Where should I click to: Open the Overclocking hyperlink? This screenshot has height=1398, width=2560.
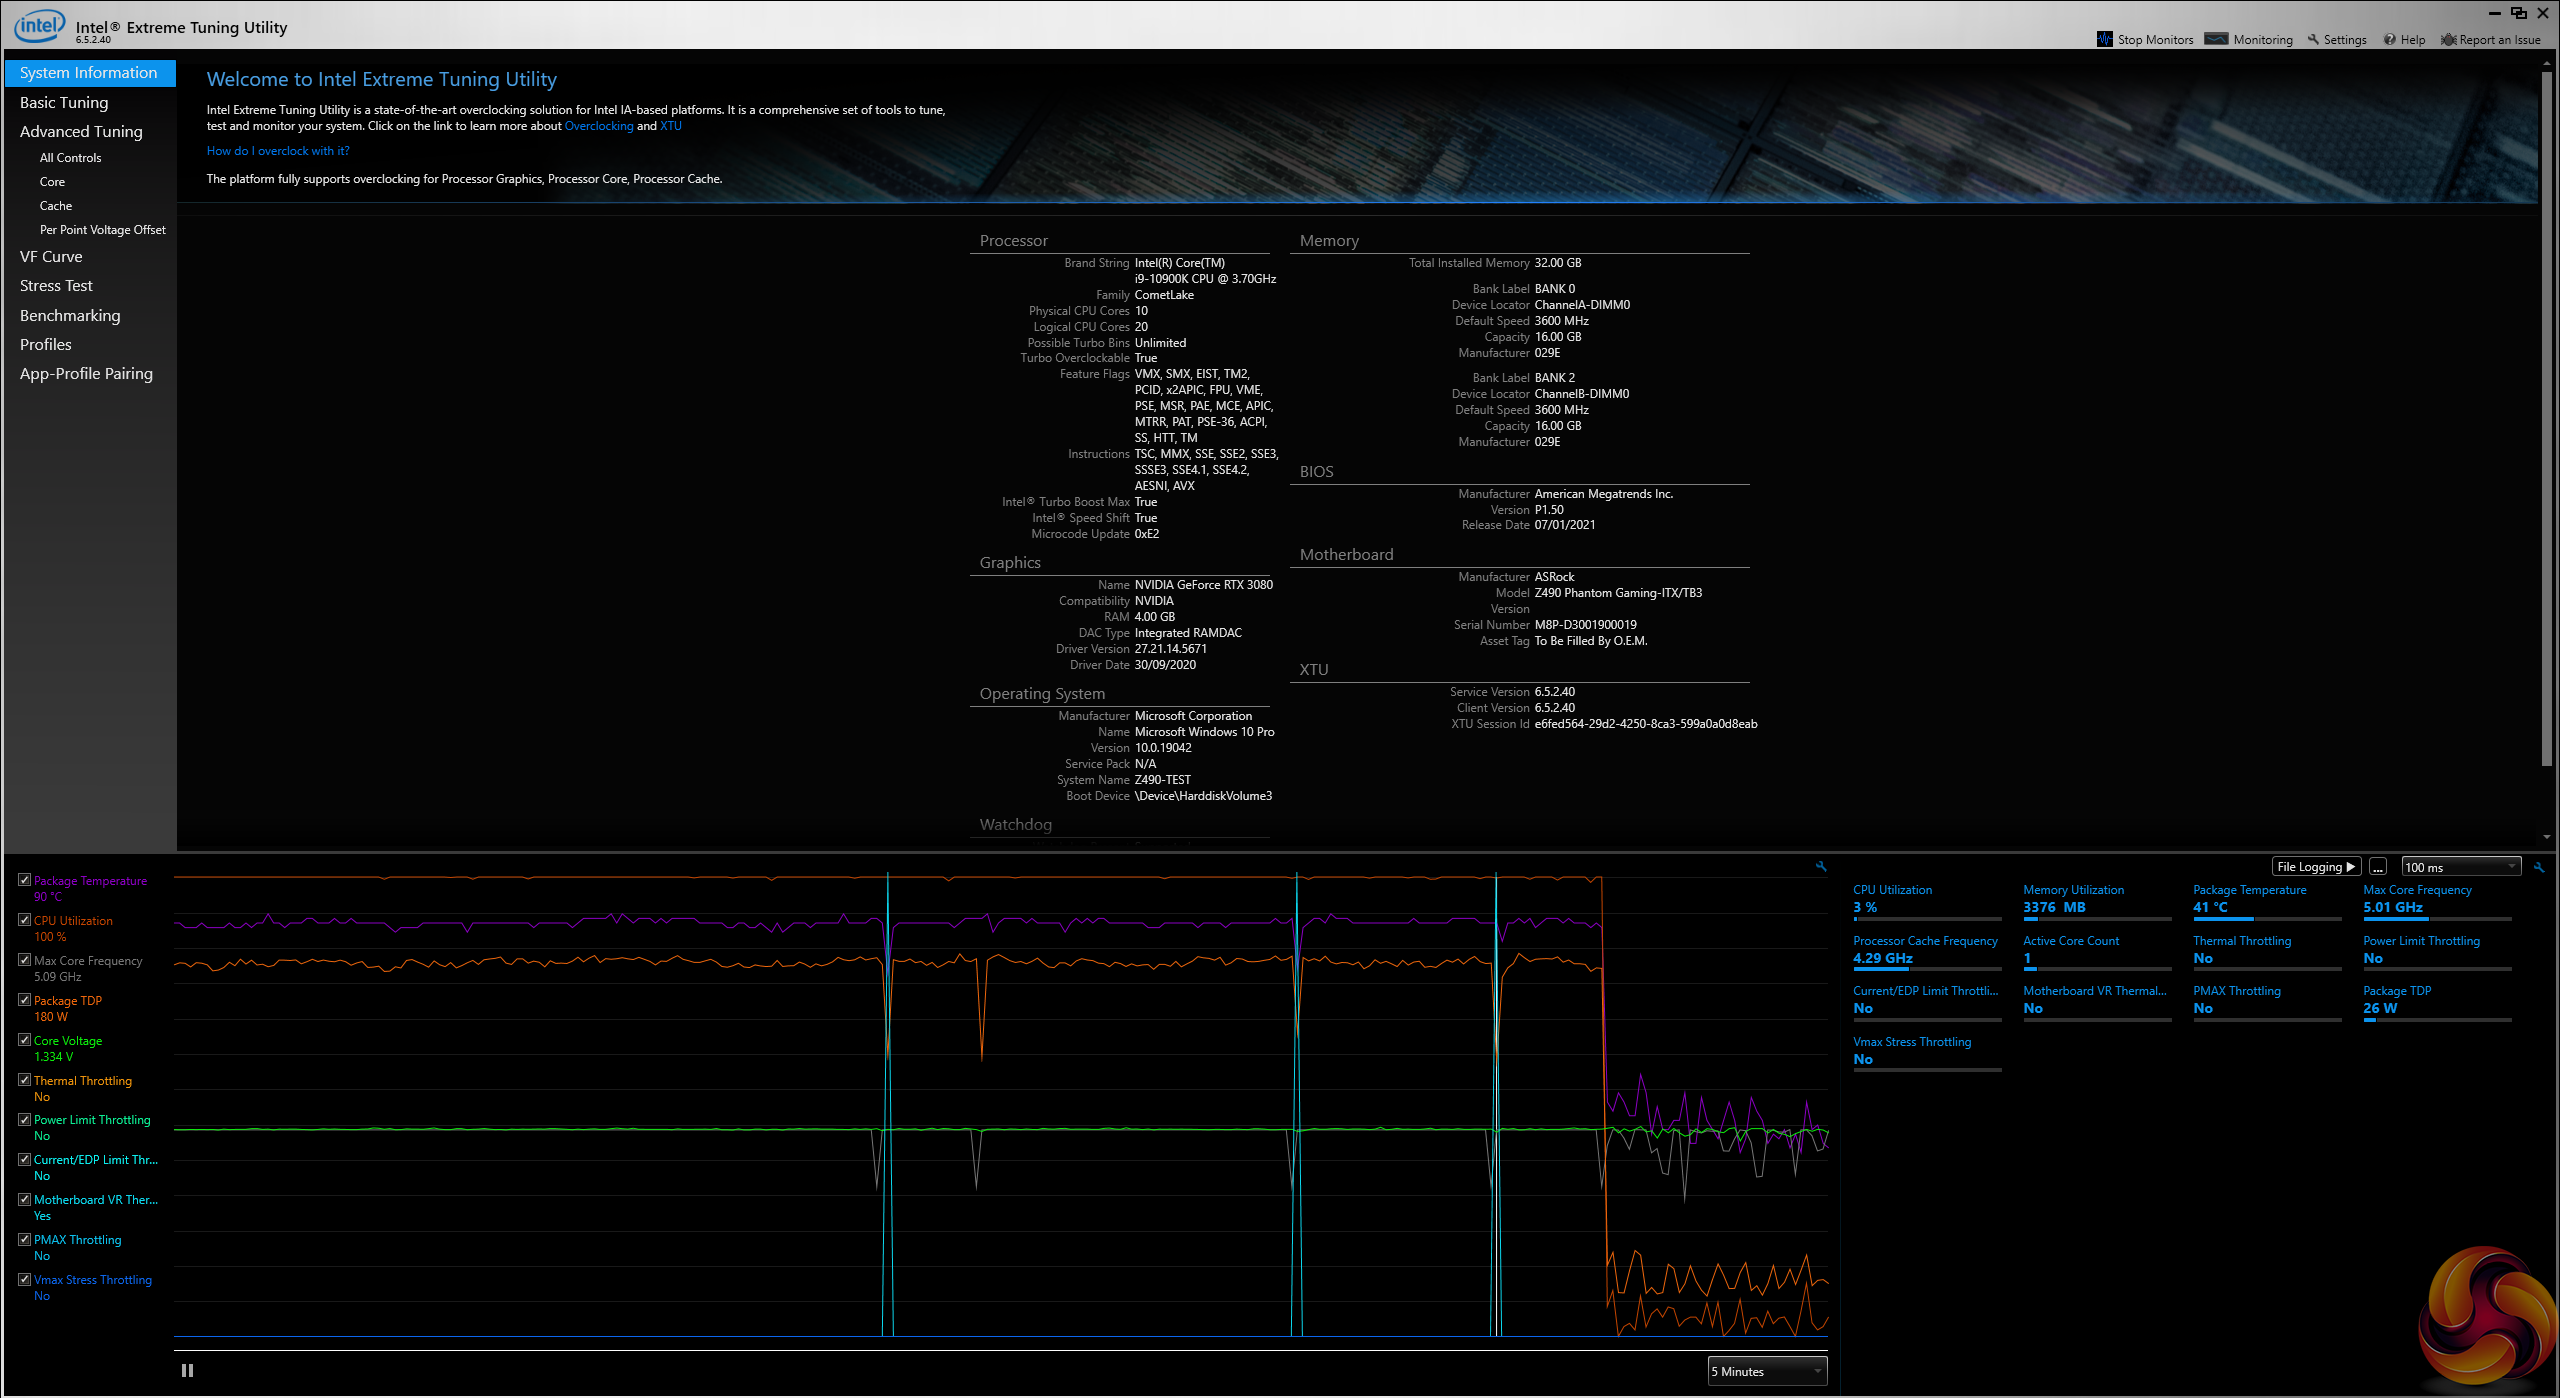tap(598, 126)
